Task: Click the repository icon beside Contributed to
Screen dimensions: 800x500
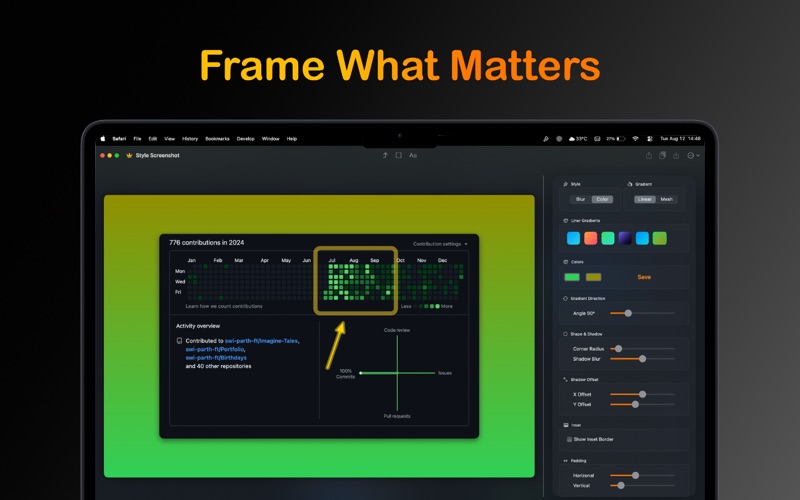Action: [x=179, y=341]
